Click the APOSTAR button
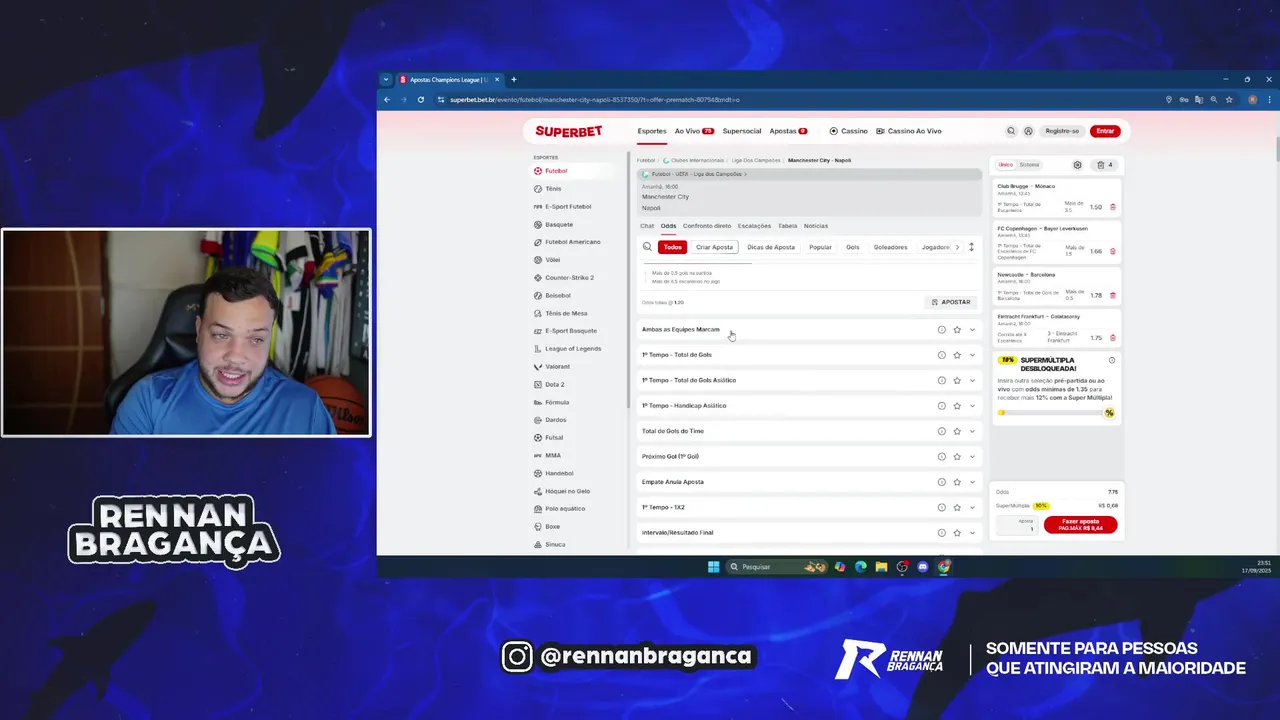The width and height of the screenshot is (1280, 720). pos(951,302)
